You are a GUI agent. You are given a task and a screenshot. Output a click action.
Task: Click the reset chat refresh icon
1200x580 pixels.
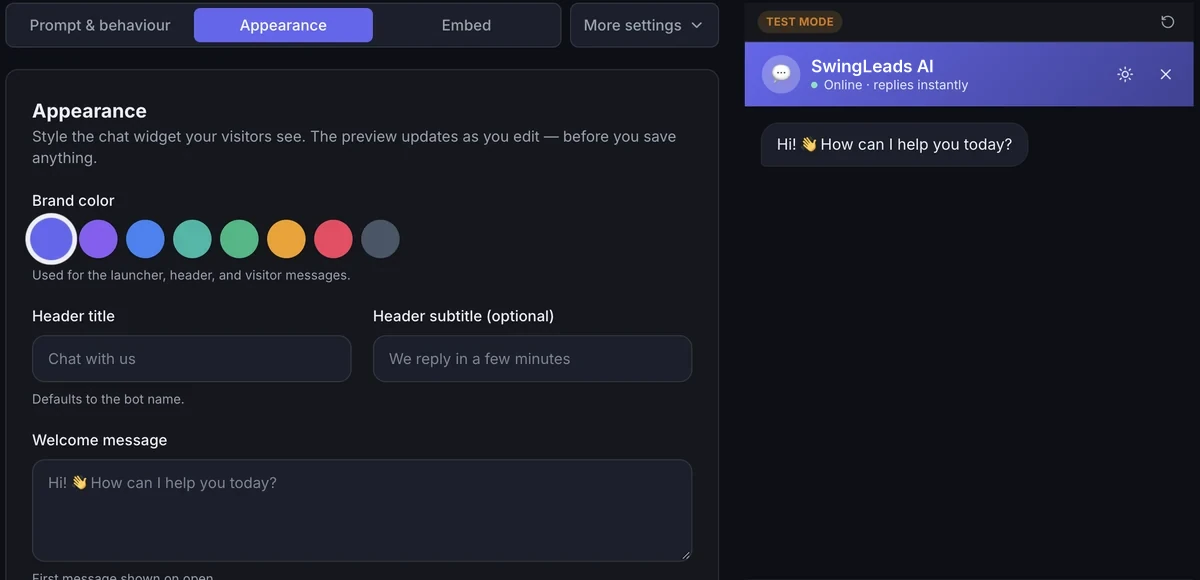(1167, 21)
